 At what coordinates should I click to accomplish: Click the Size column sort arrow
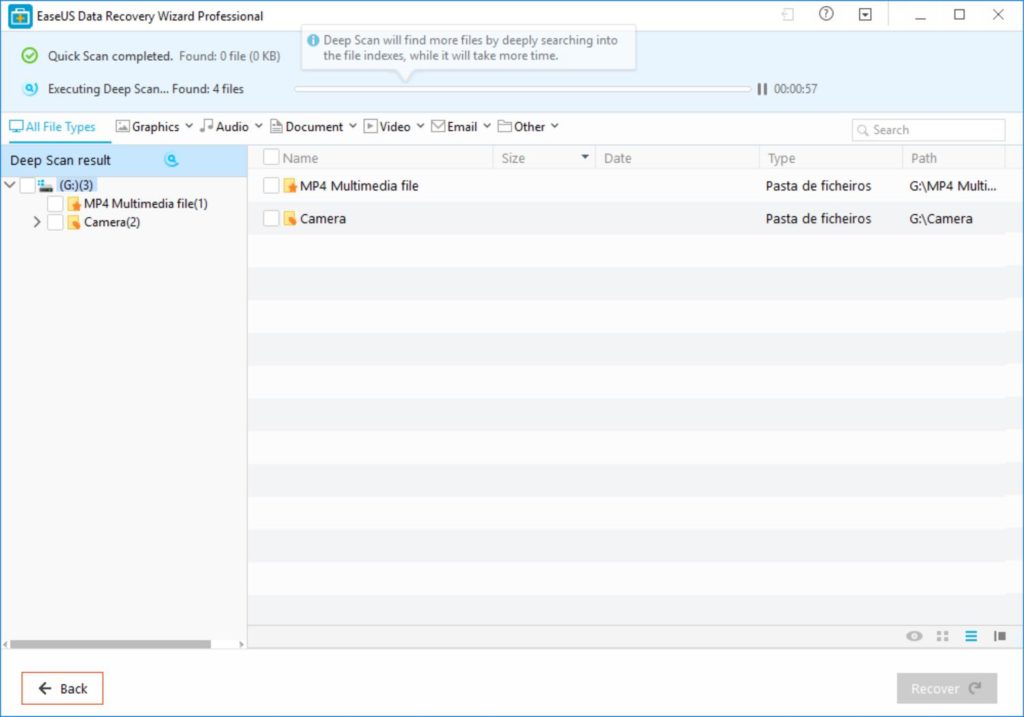click(x=585, y=157)
